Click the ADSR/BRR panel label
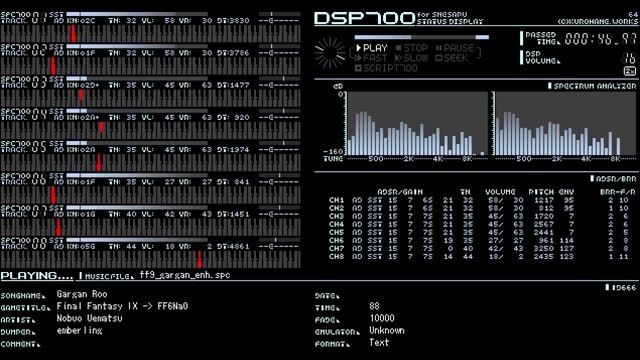The width and height of the screenshot is (640, 360). 613,178
